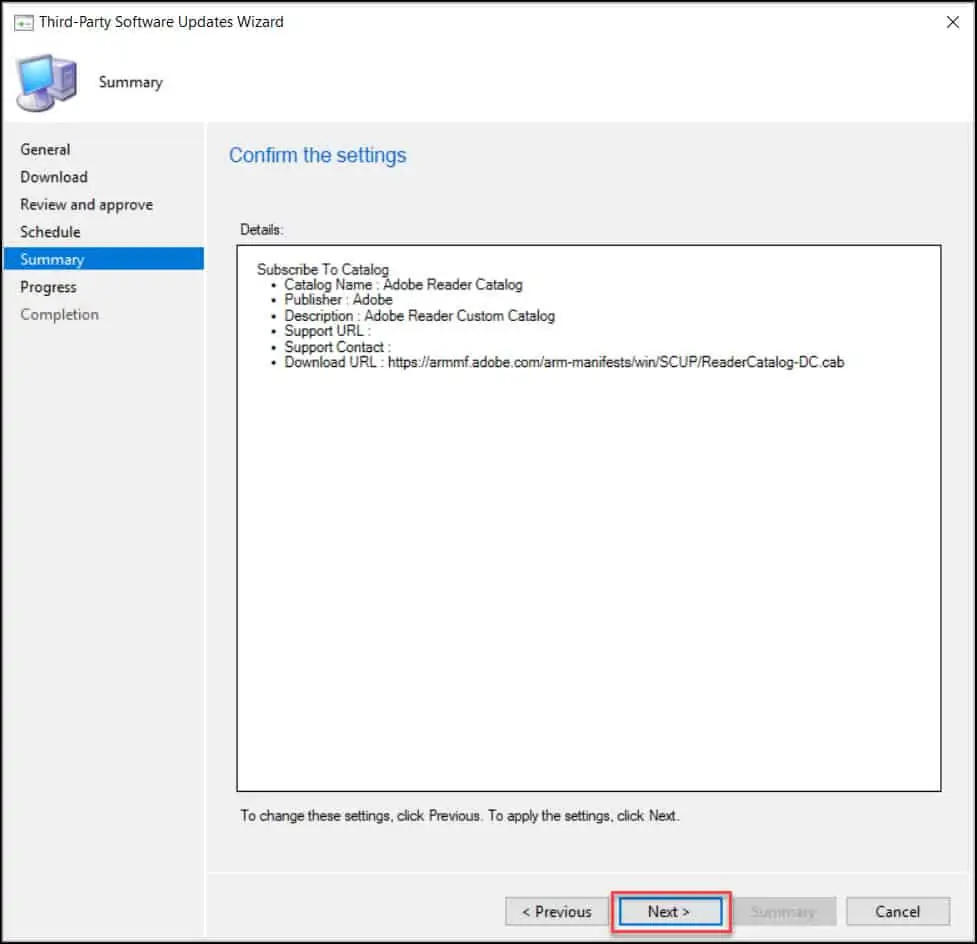Click the 'To change these settings' instruction text
Image resolution: width=977 pixels, height=944 pixels.
[x=460, y=816]
